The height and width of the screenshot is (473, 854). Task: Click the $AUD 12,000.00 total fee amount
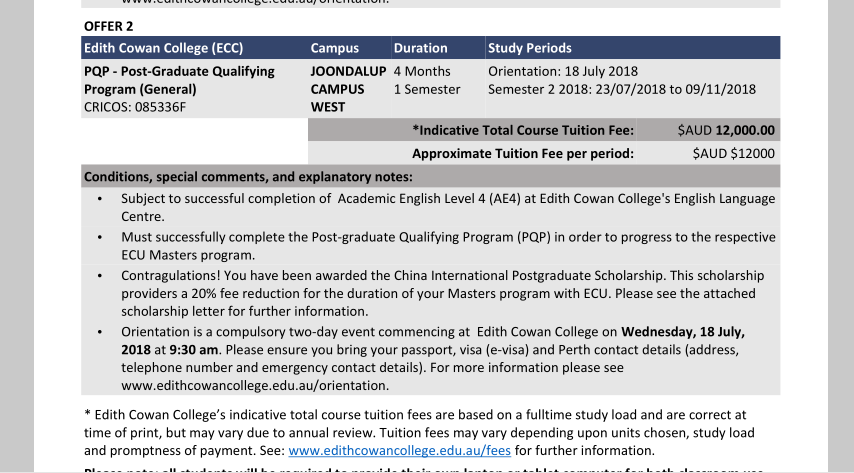[726, 130]
